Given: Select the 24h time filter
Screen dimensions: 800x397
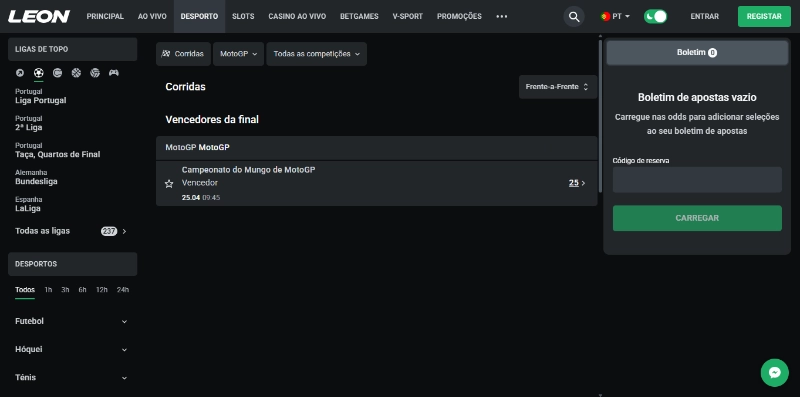Looking at the screenshot, I should pos(122,290).
